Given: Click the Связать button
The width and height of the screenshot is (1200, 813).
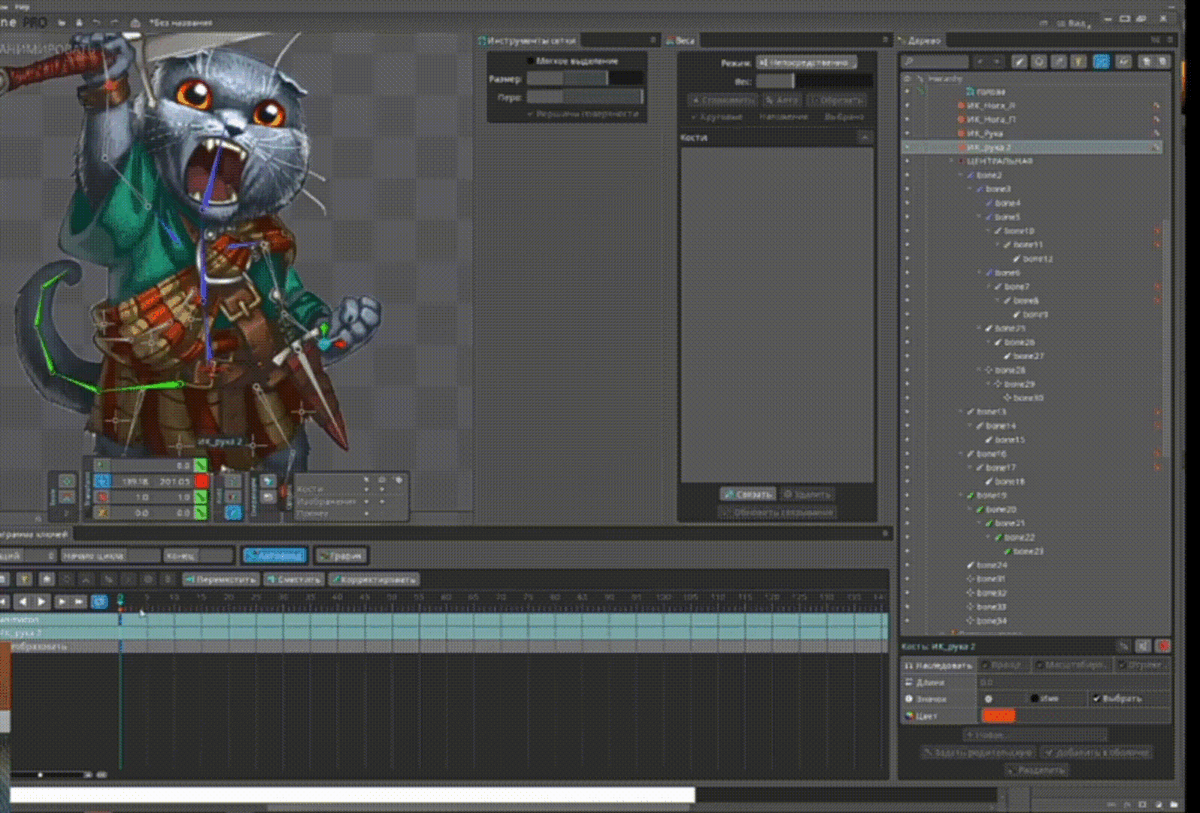Looking at the screenshot, I should click(748, 494).
